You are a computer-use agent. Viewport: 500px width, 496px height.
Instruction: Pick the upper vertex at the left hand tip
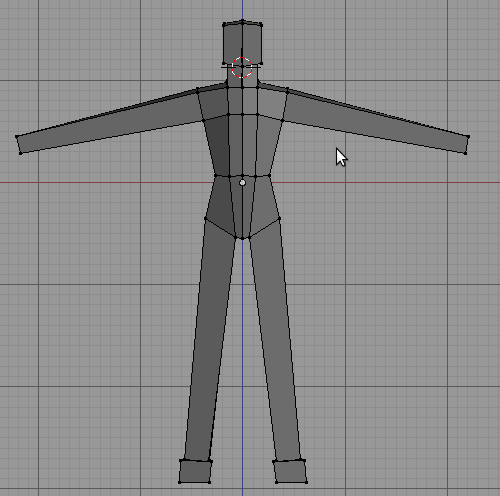point(17,137)
